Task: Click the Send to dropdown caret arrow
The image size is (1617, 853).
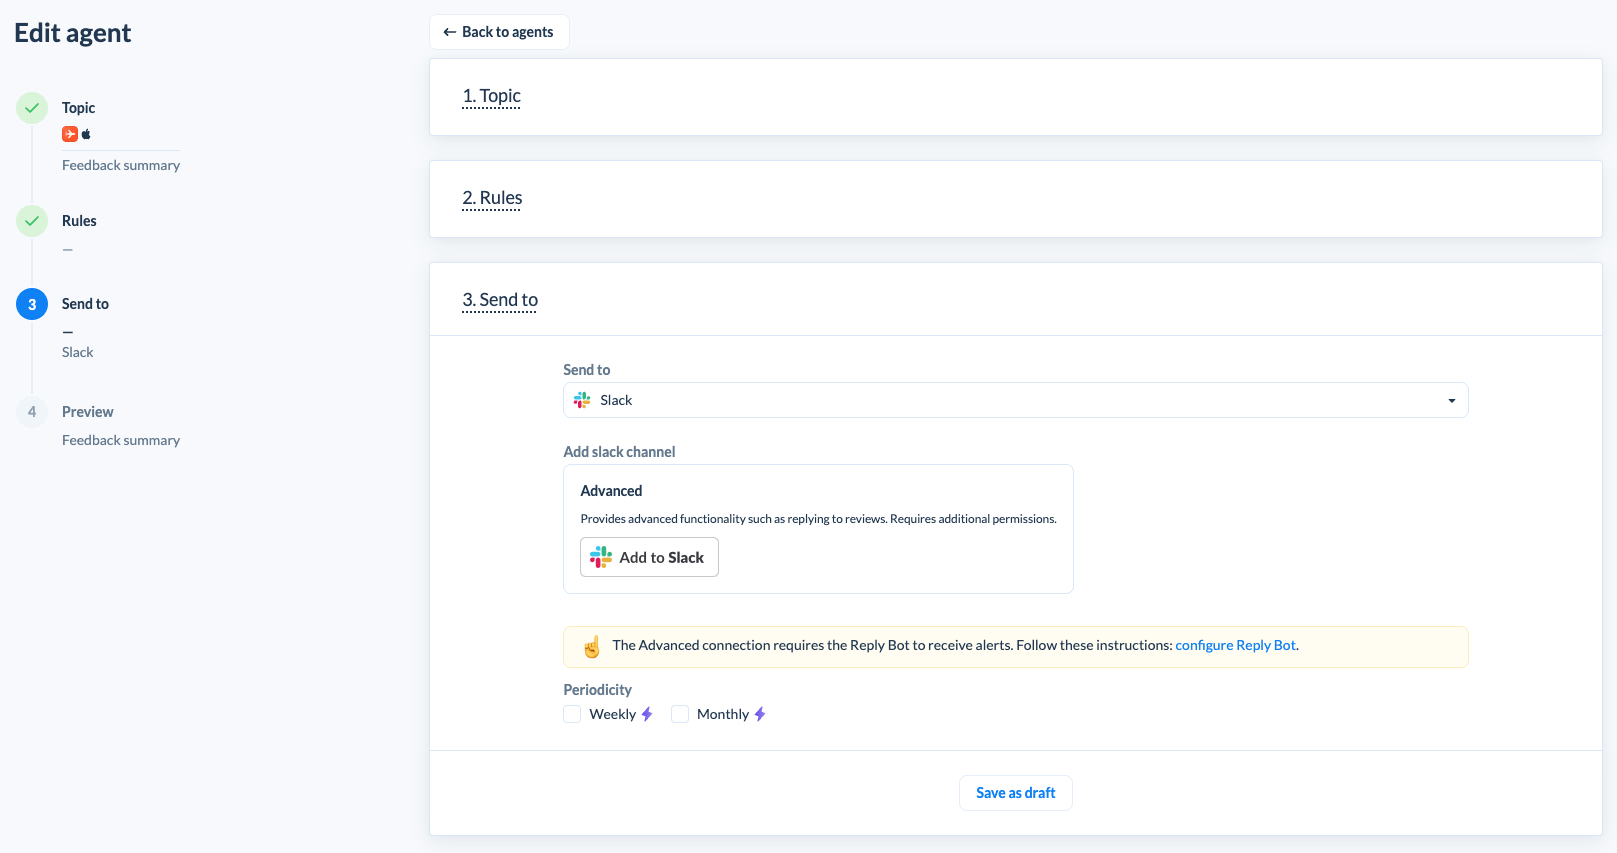Action: (1452, 401)
